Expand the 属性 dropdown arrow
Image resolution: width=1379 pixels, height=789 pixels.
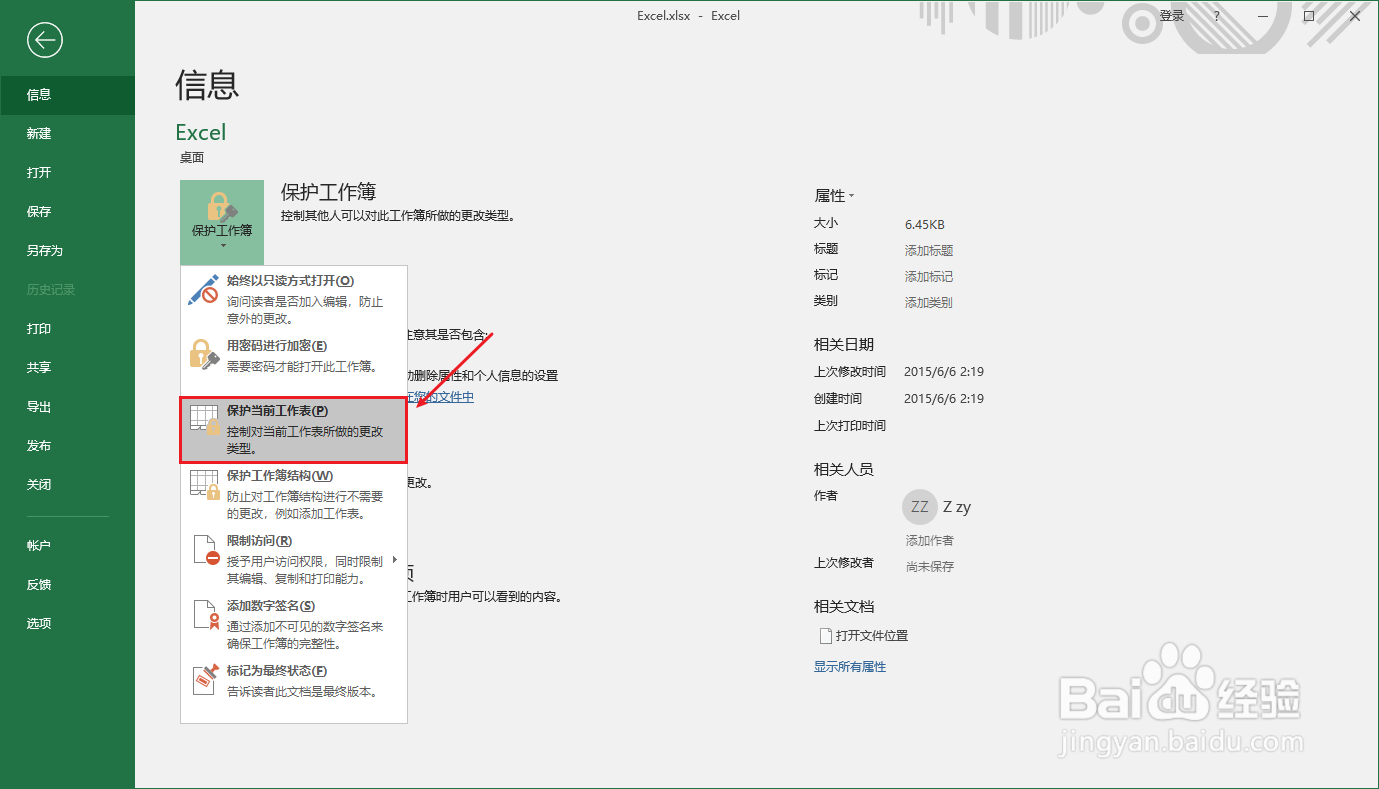coord(851,196)
